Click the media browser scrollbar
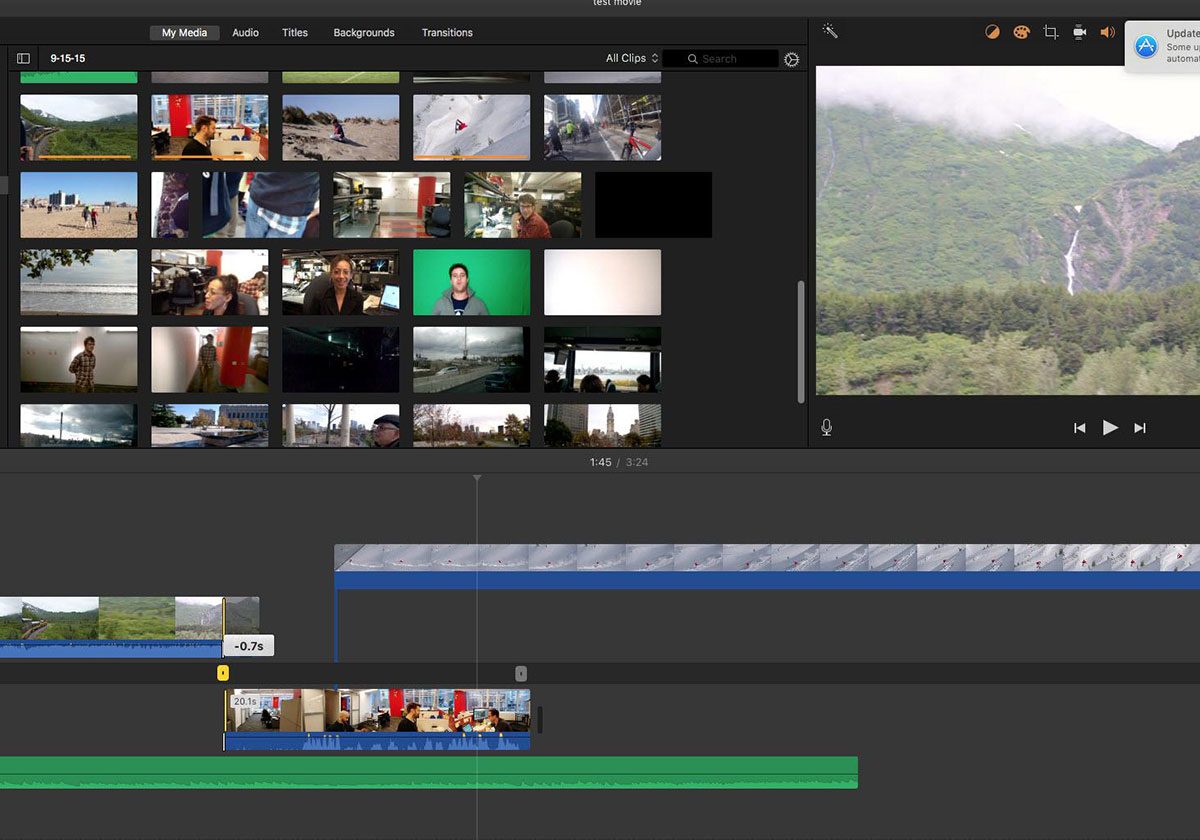Screen dimensions: 1200x840 (x=800, y=342)
